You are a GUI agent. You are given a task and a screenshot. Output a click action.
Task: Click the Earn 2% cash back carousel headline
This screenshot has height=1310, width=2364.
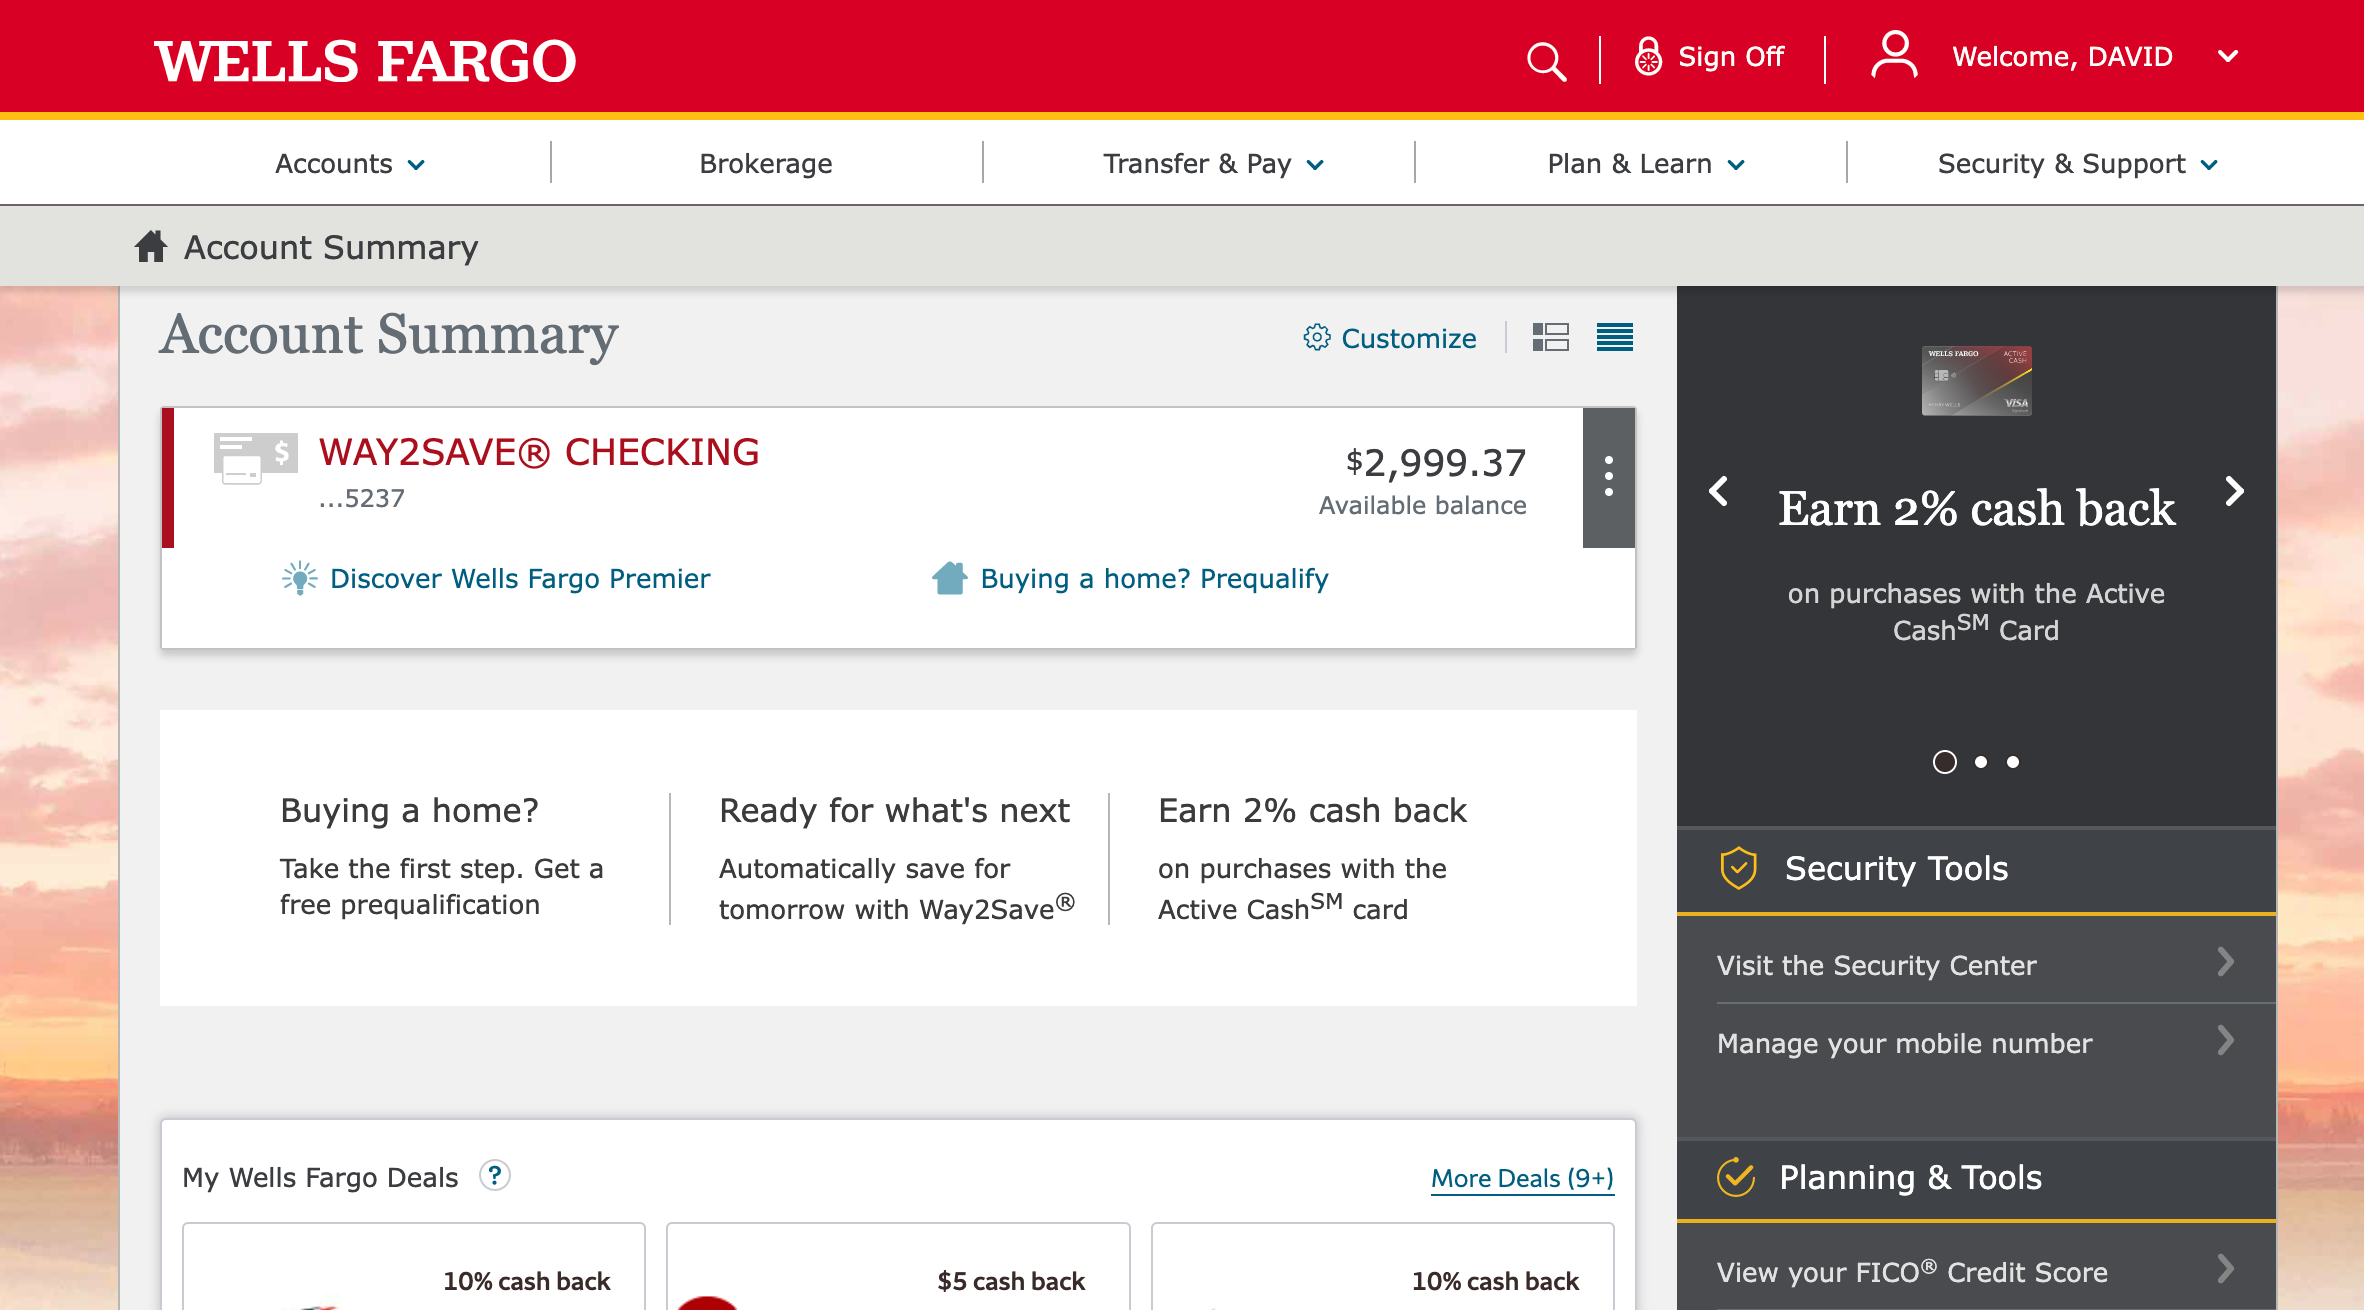click(1976, 508)
